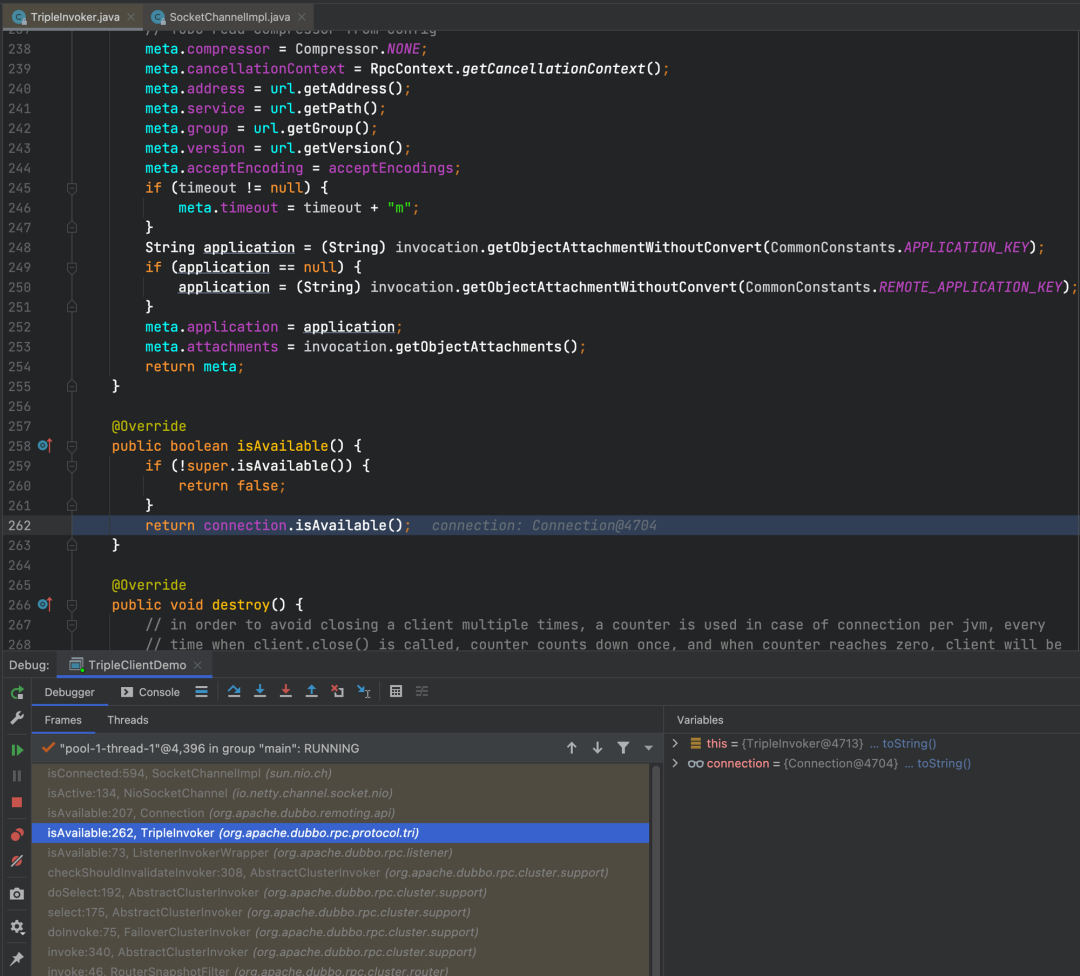1080x976 pixels.
Task: Collapse the code fold at line 245
Action: click(72, 188)
